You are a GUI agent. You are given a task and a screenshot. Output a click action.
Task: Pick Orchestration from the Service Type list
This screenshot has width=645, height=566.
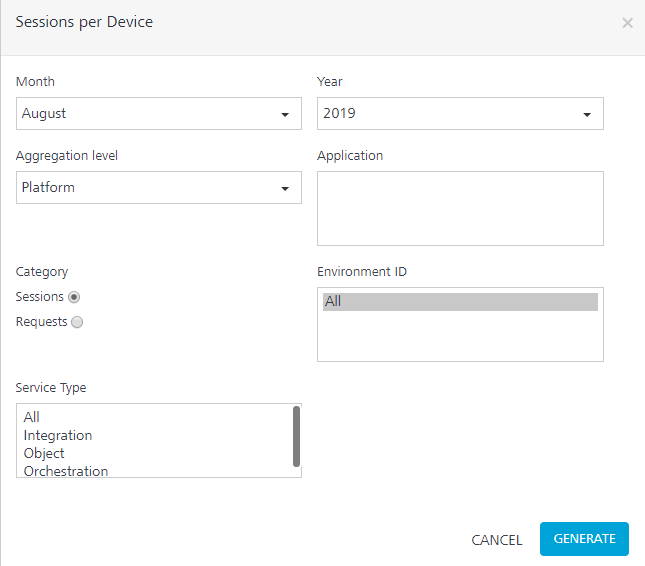[66, 470]
